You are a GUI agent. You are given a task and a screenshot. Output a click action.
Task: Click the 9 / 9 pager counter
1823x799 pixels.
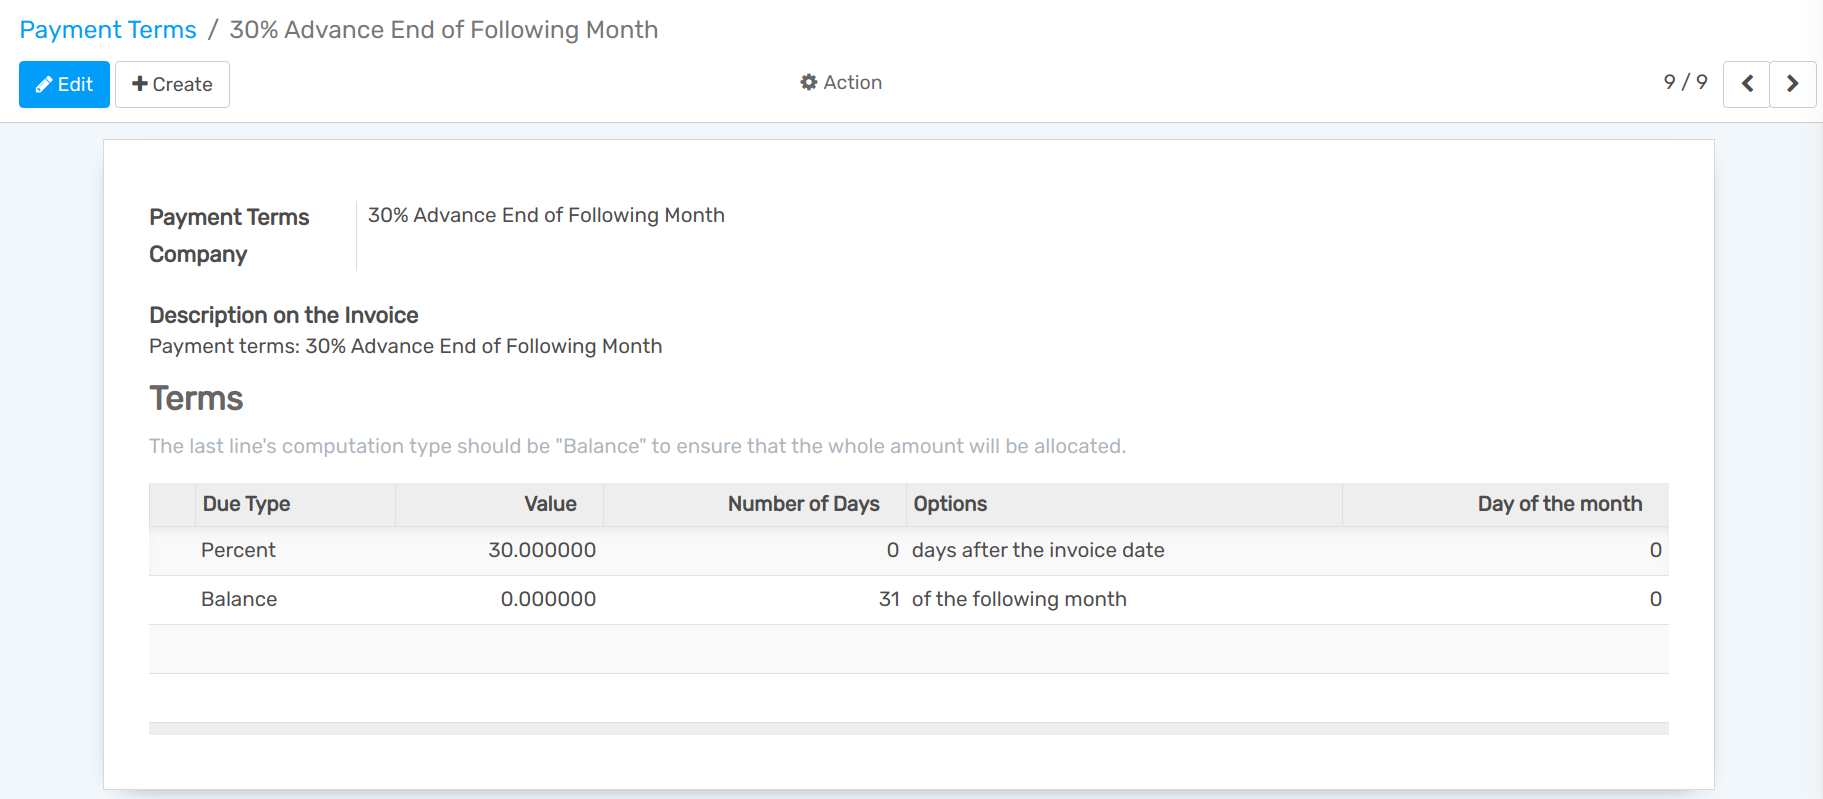[1685, 82]
